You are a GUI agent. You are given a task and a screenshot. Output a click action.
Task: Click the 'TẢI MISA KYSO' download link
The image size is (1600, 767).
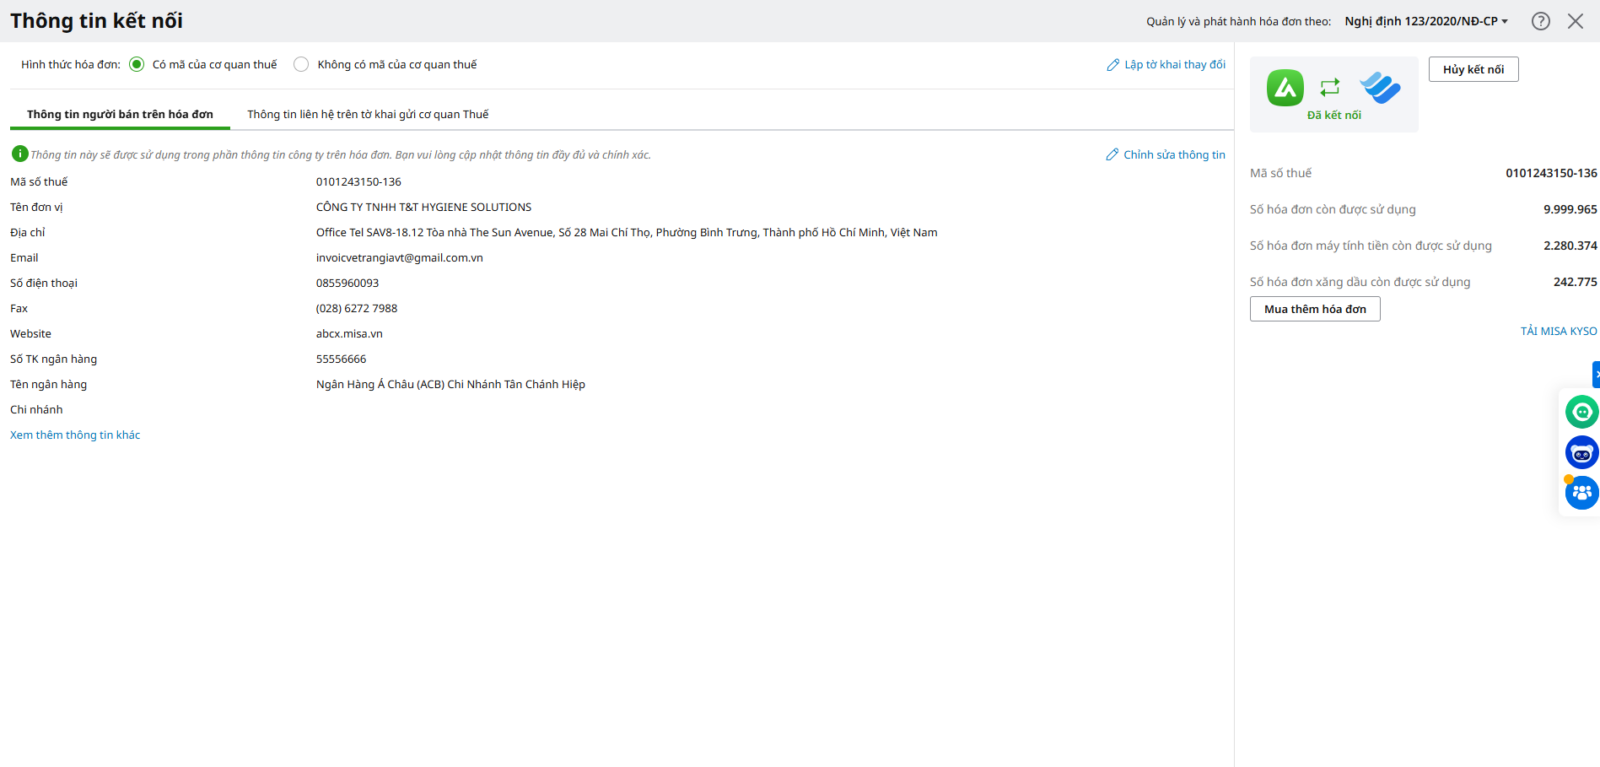tap(1558, 331)
